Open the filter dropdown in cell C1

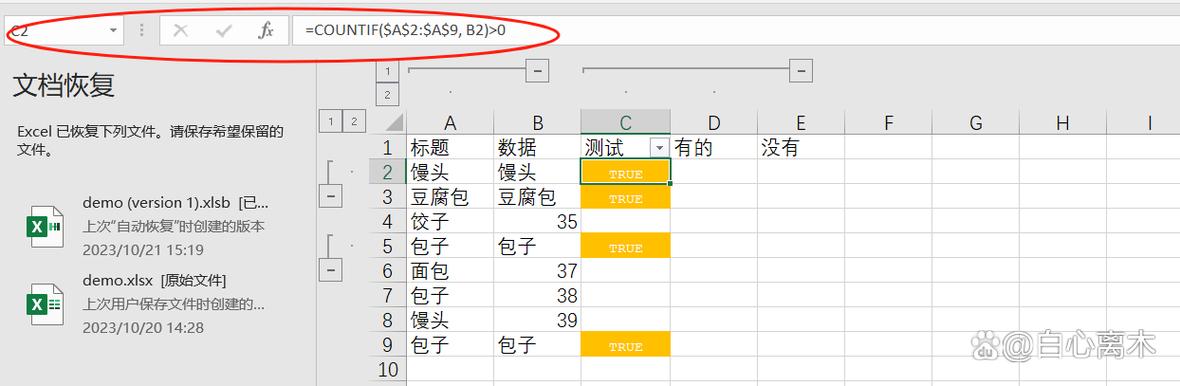[x=660, y=147]
